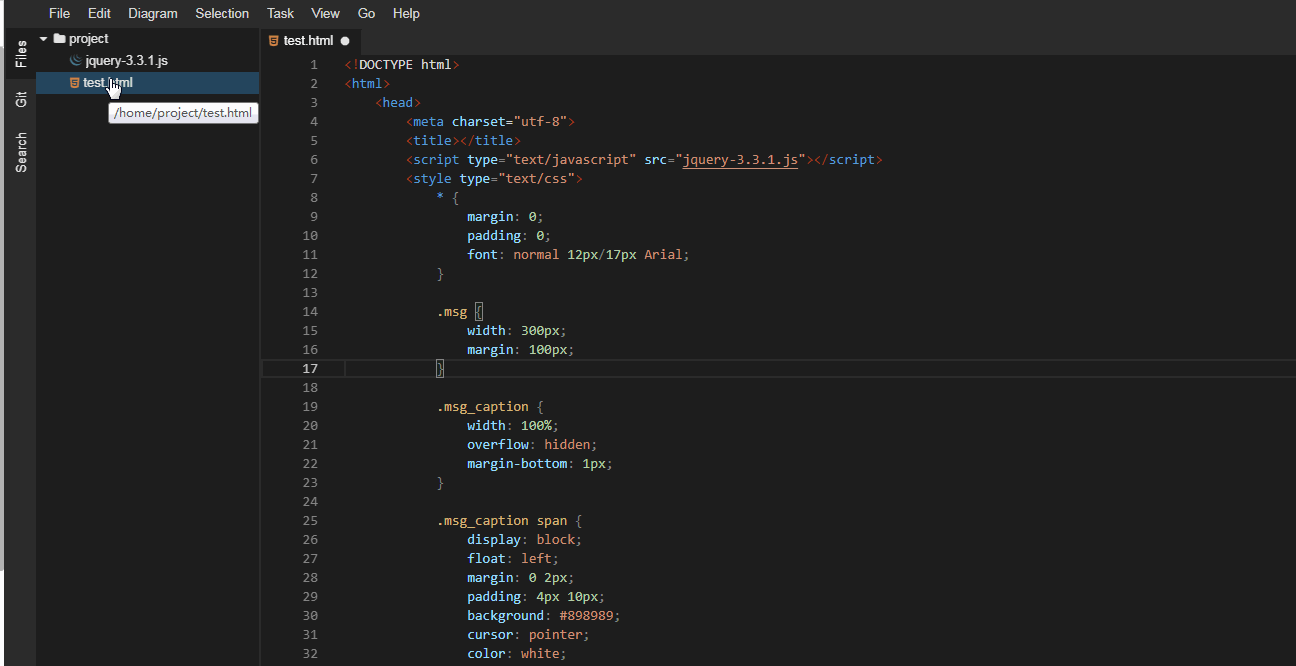
Task: Click the #898989 background color value
Action: [586, 616]
